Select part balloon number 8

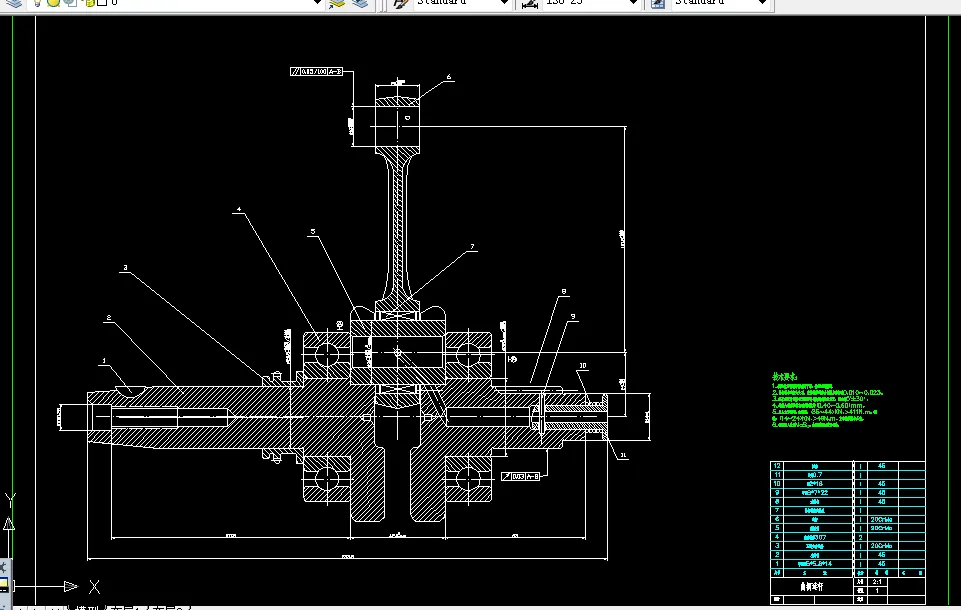(564, 292)
